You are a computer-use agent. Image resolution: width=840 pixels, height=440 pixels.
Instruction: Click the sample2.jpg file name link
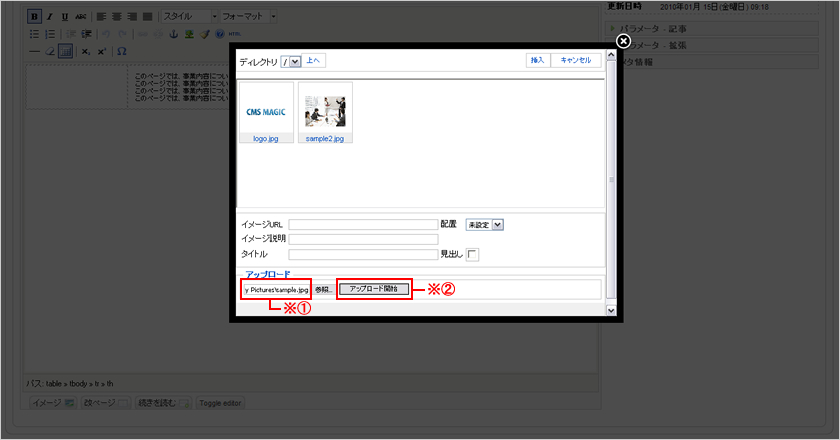(325, 139)
